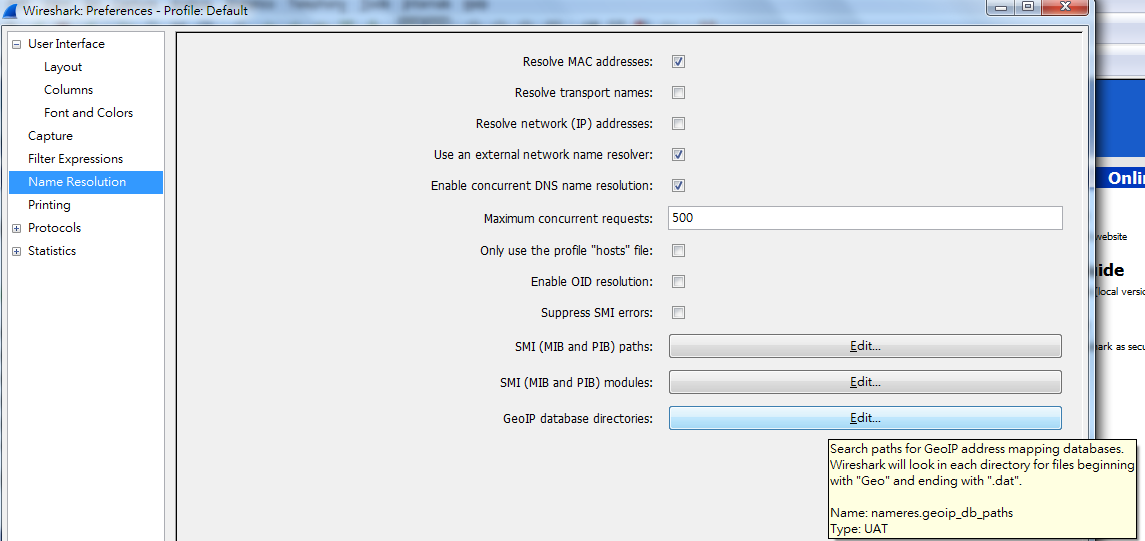Open Font and Colors preferences

tap(88, 113)
